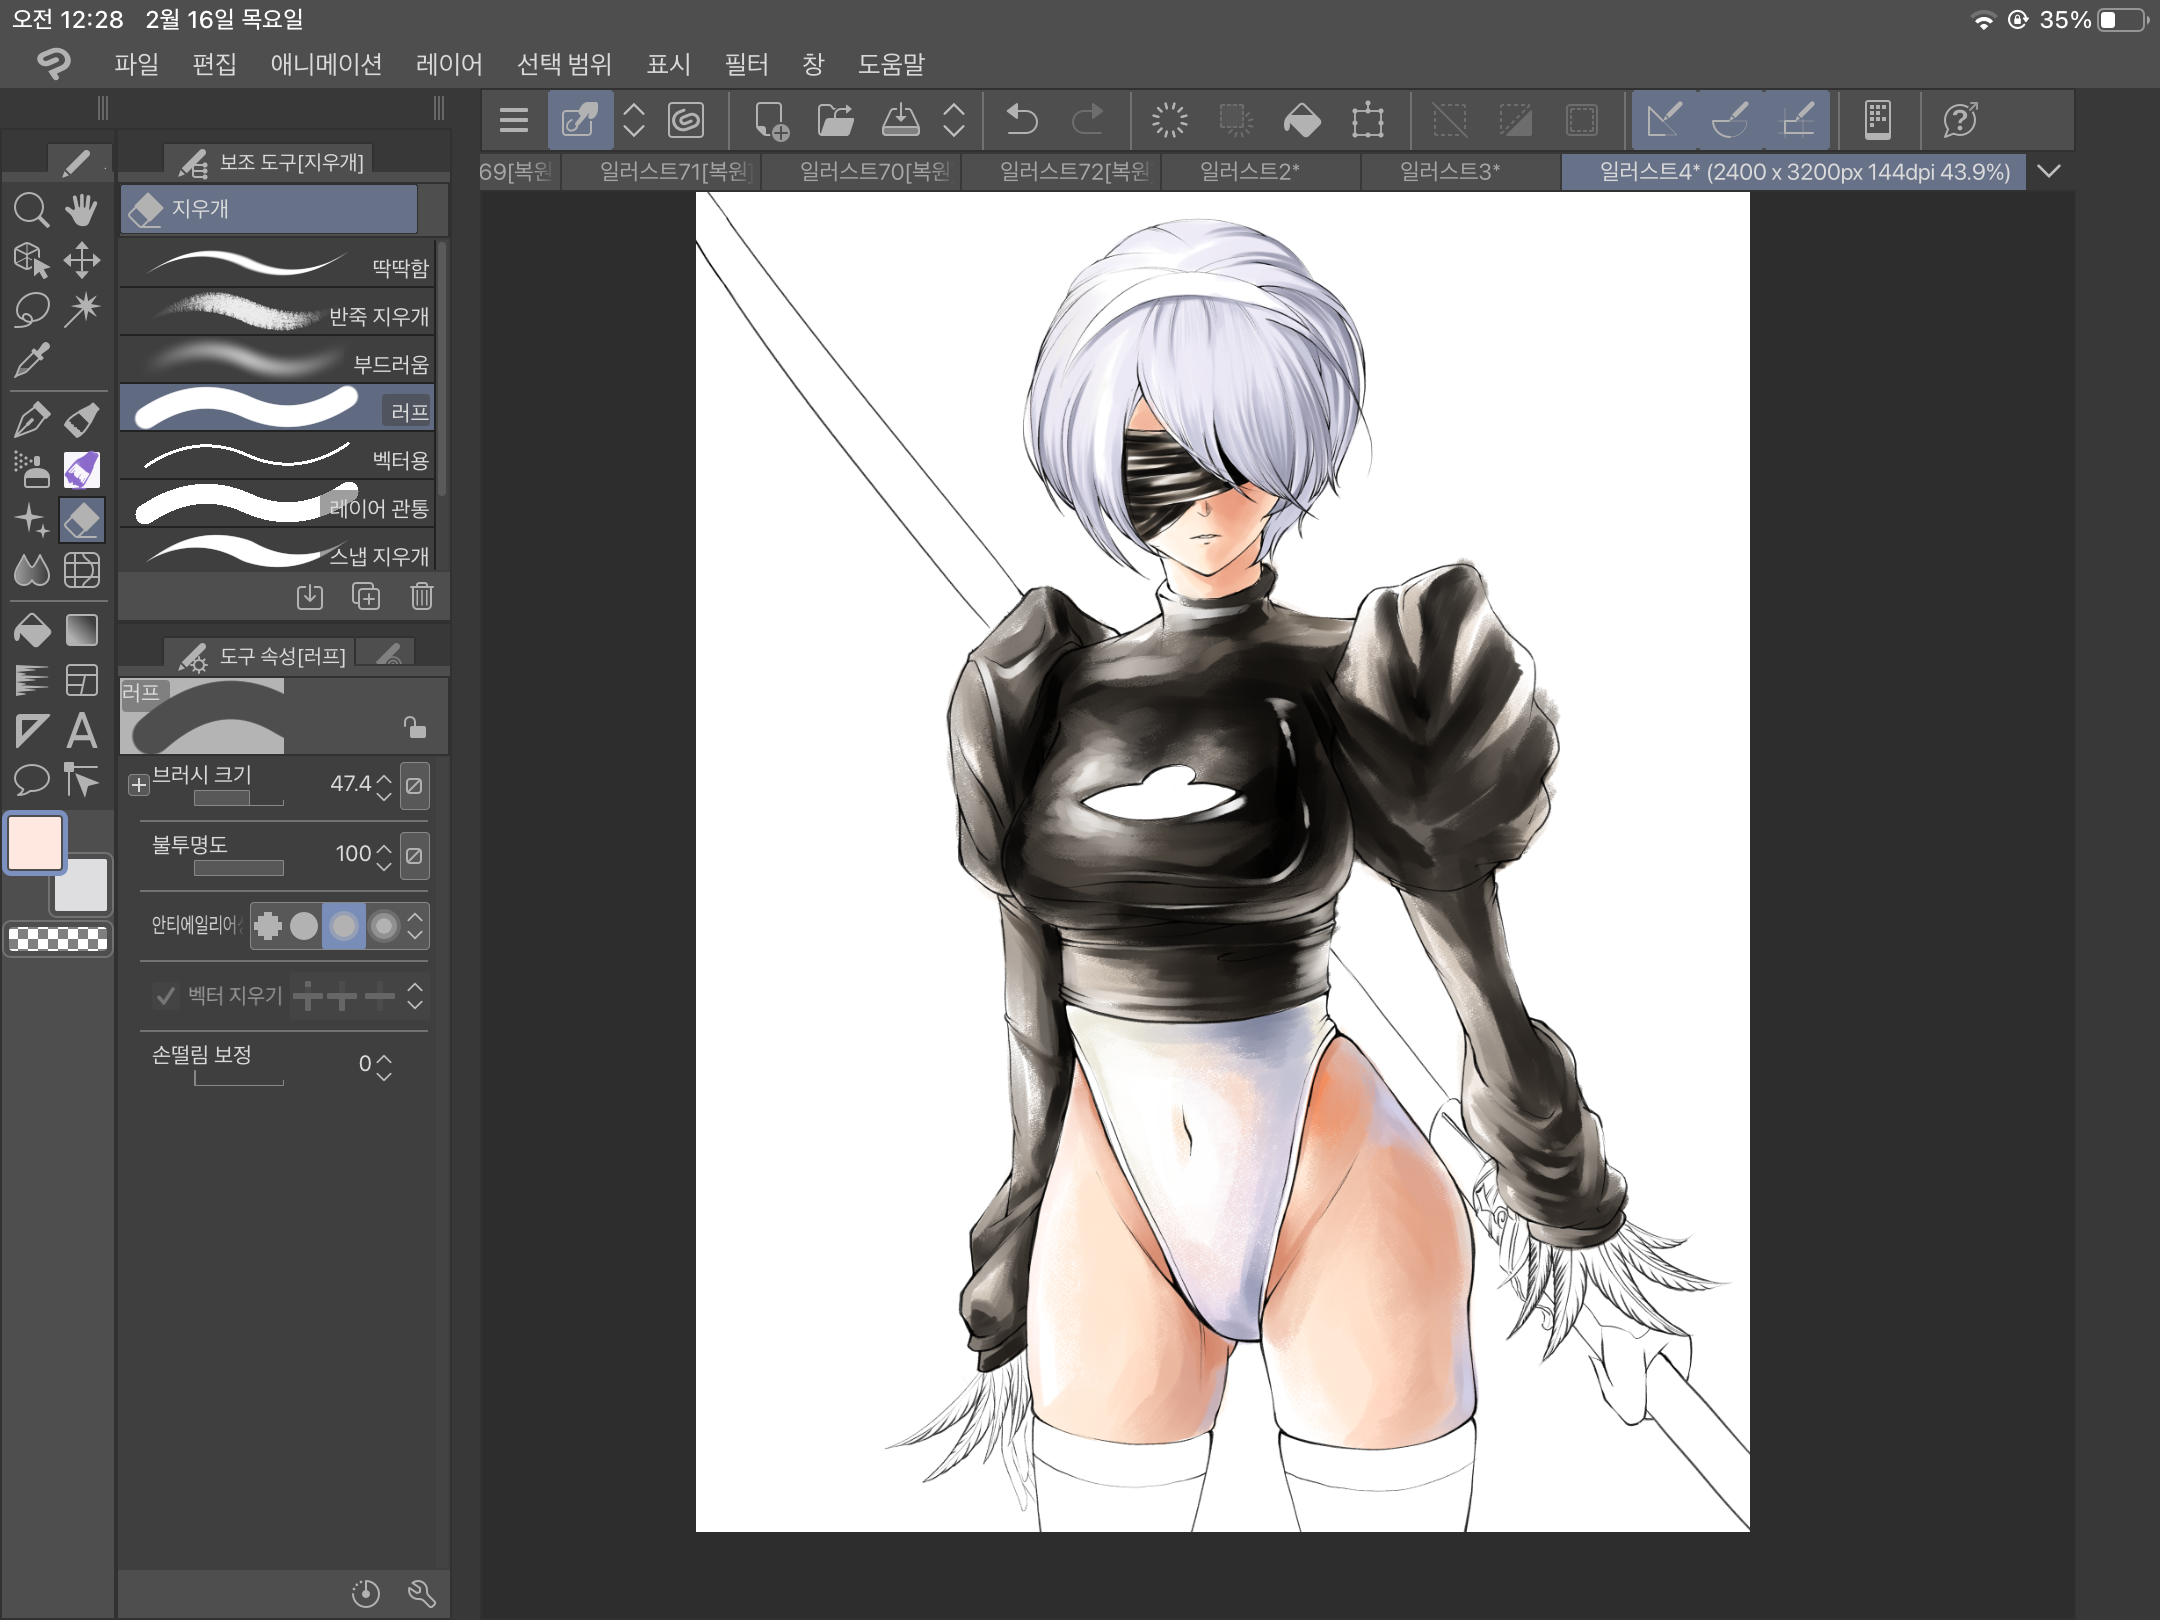Expand the document tabs list chevron

[2049, 171]
